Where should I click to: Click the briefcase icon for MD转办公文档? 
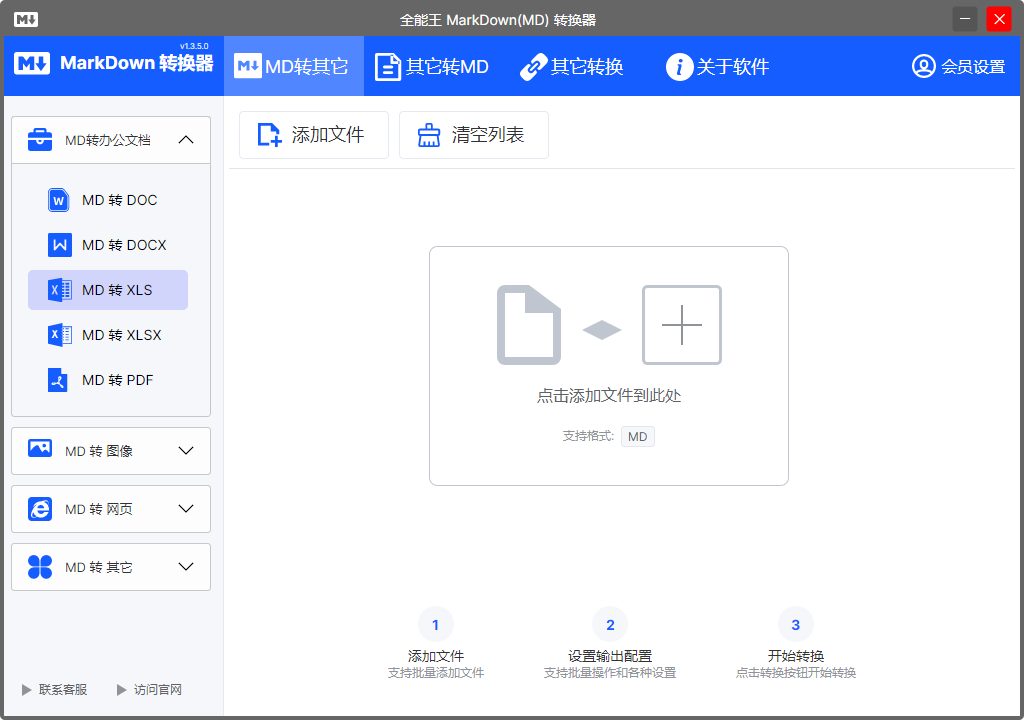[x=40, y=139]
